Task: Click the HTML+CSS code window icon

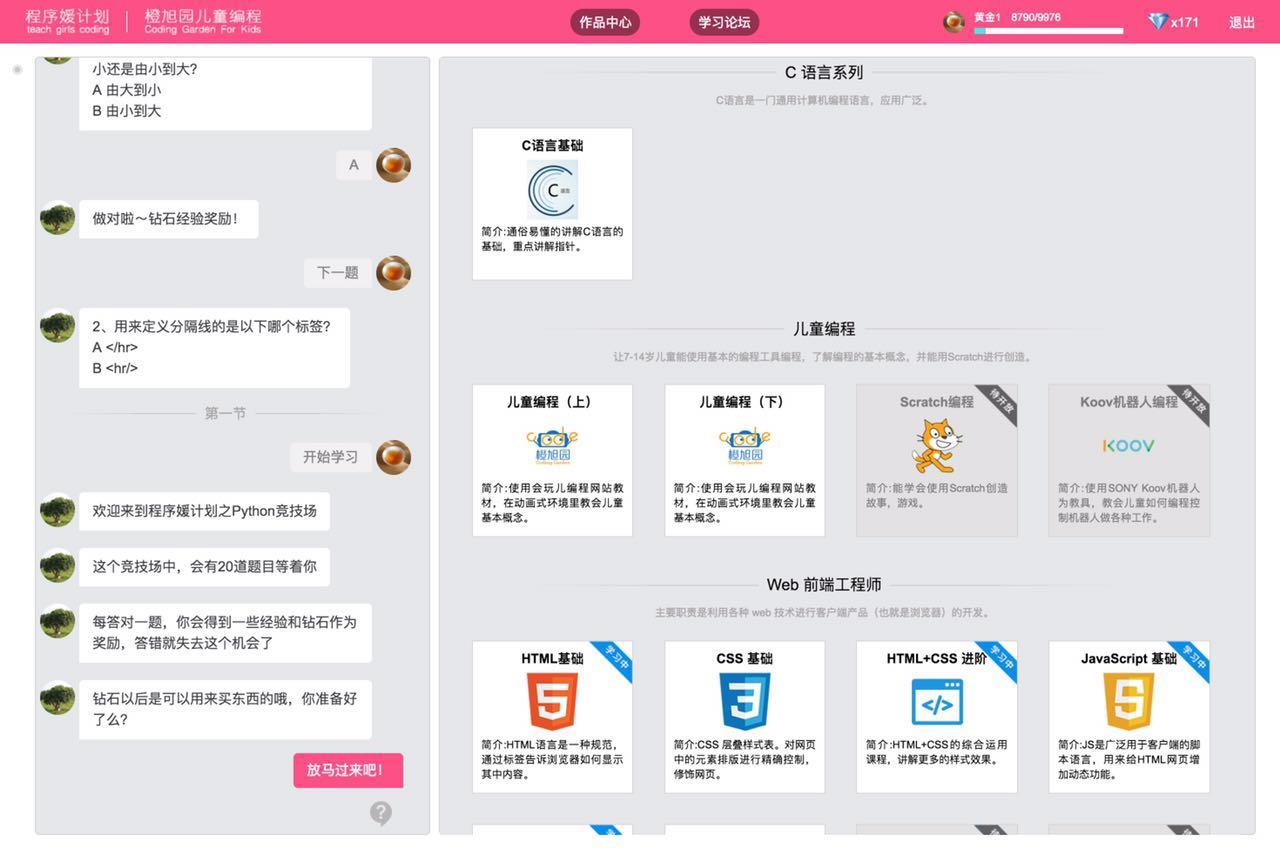Action: click(x=937, y=702)
